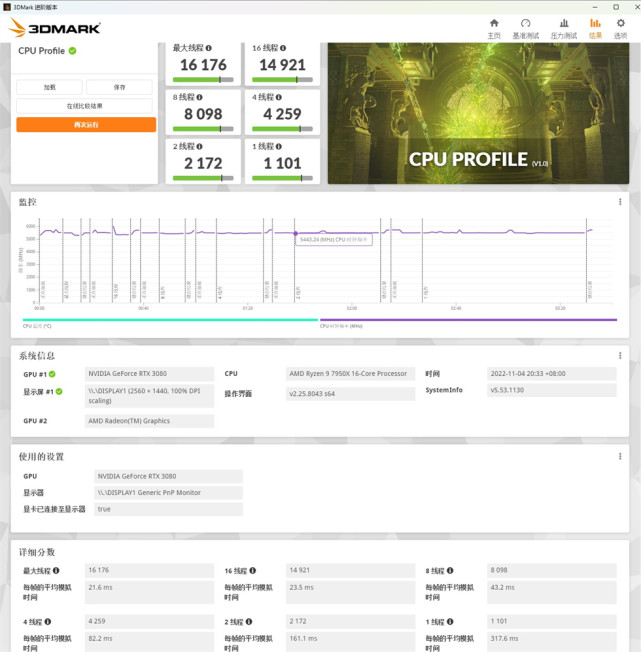Click the 43.2 ms frame time value
641x652 pixels.
point(552,592)
